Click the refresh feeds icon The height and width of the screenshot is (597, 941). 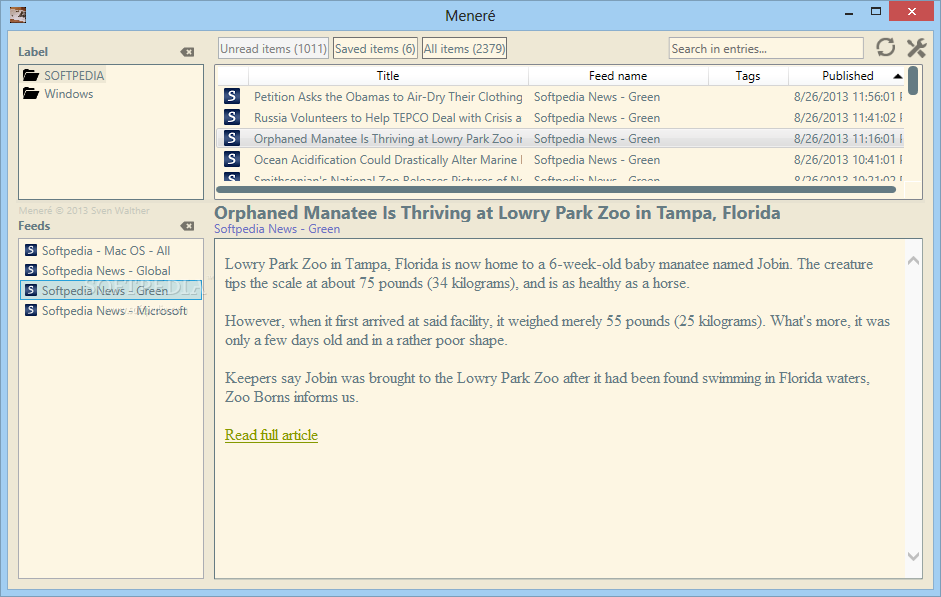[x=885, y=47]
